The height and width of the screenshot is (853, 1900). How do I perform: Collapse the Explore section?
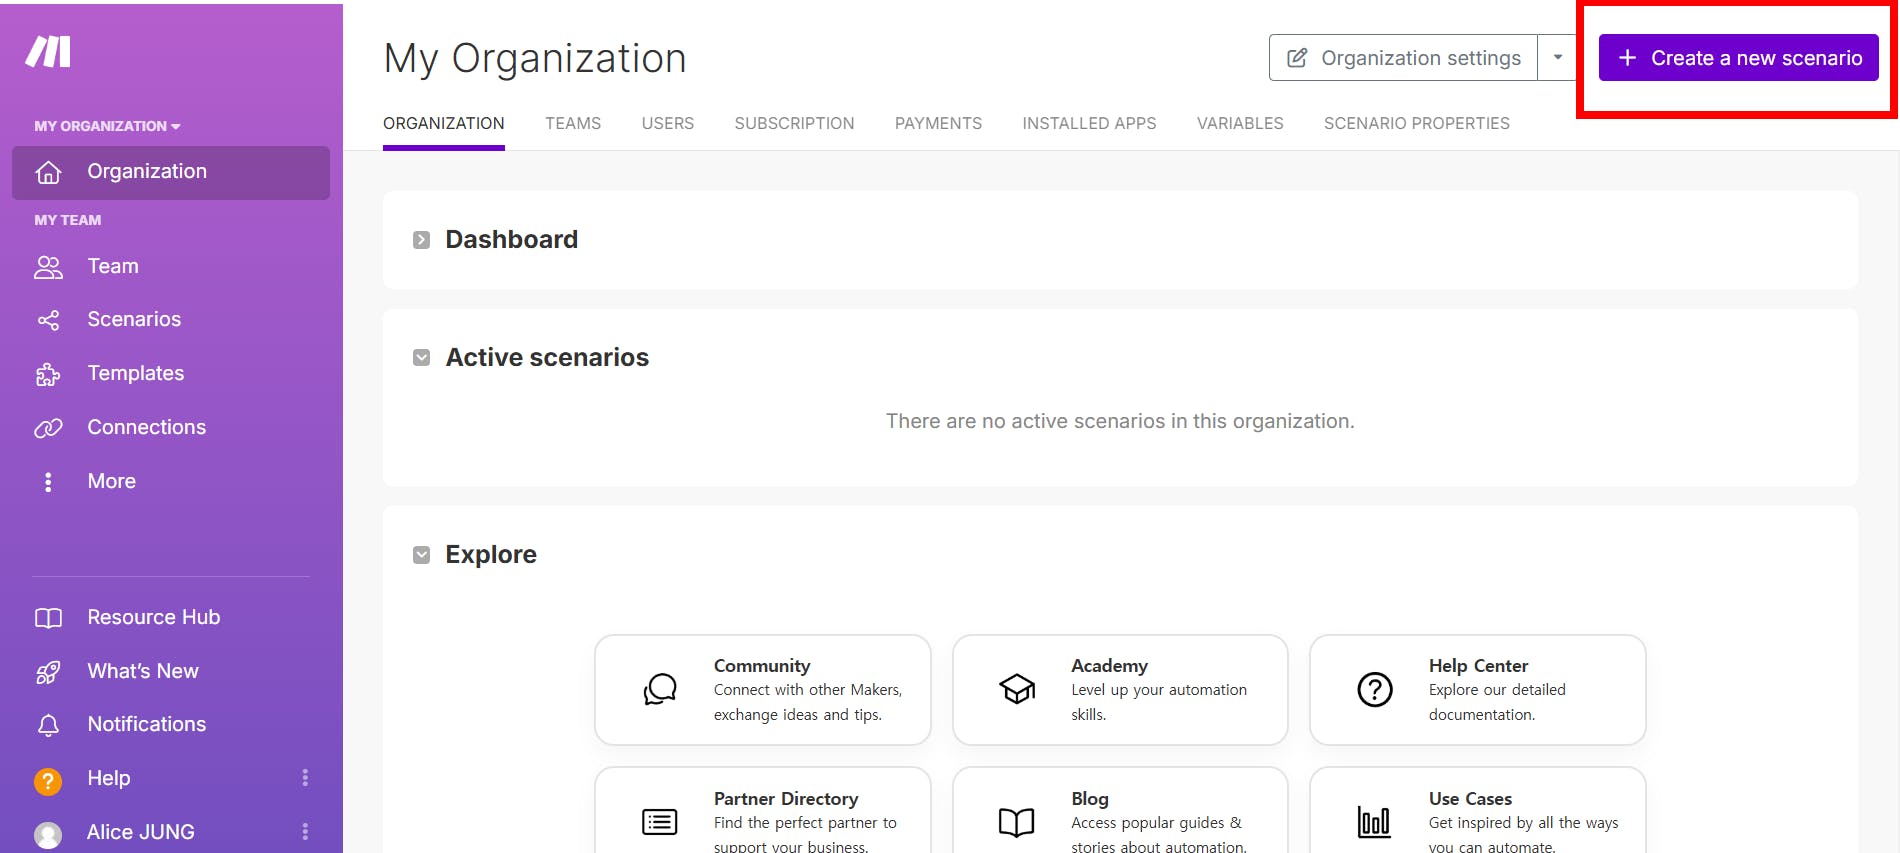point(422,555)
